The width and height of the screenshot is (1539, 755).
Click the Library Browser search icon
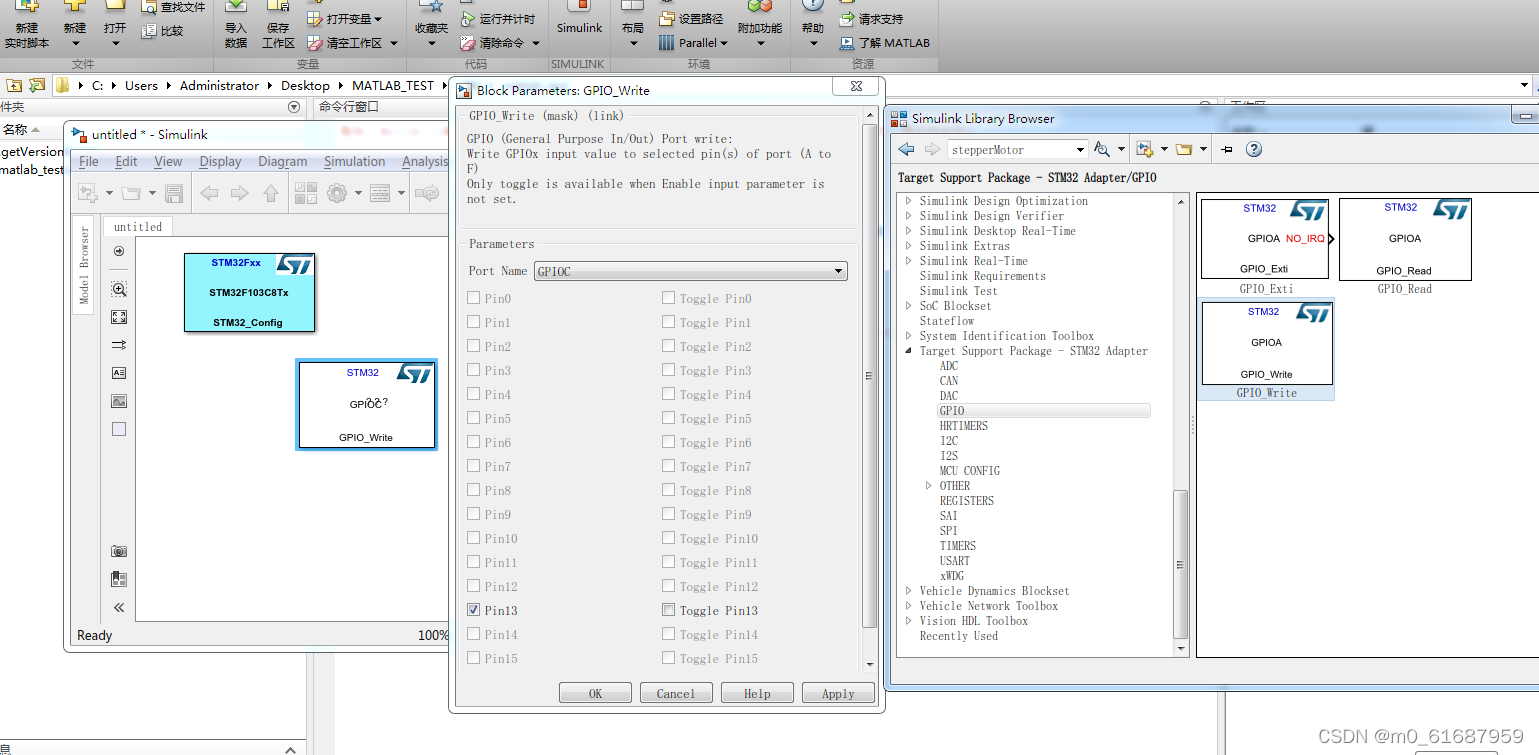click(x=1101, y=149)
